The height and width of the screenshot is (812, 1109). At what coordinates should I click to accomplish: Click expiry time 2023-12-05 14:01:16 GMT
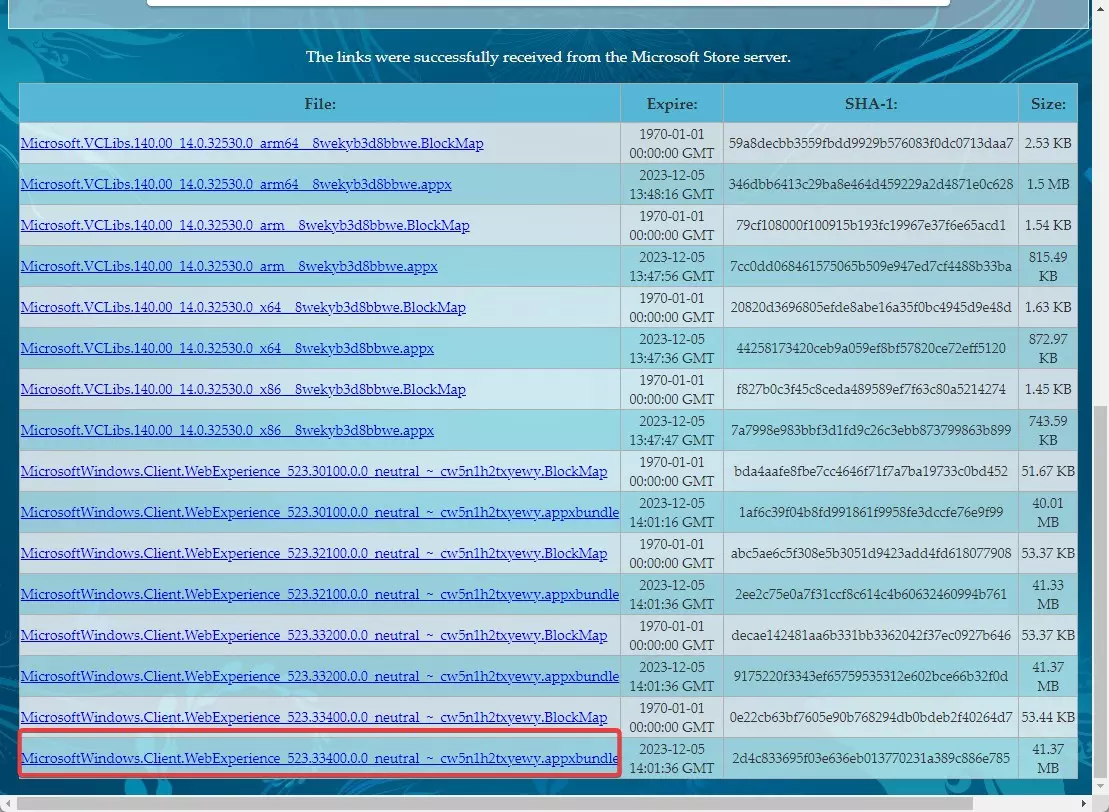[672, 512]
